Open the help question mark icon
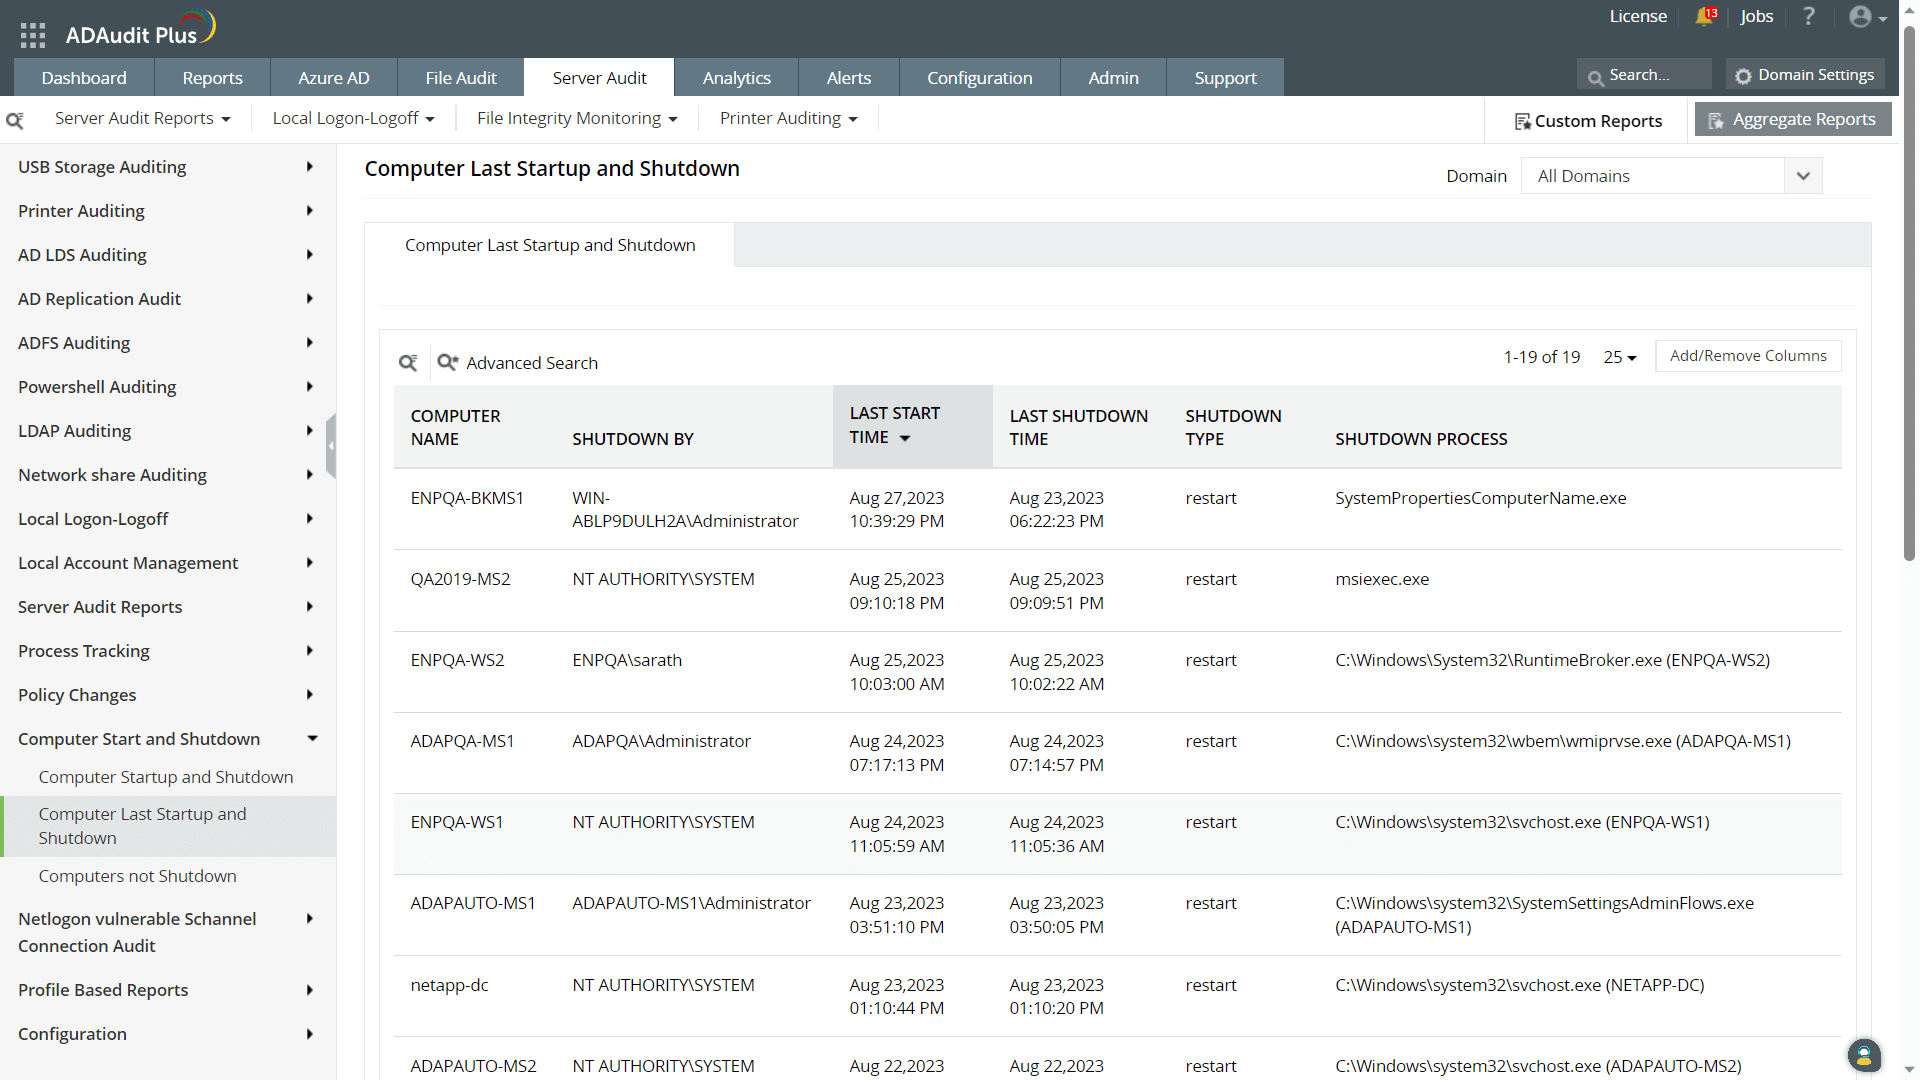The height and width of the screenshot is (1080, 1920). pyautogui.click(x=1808, y=17)
